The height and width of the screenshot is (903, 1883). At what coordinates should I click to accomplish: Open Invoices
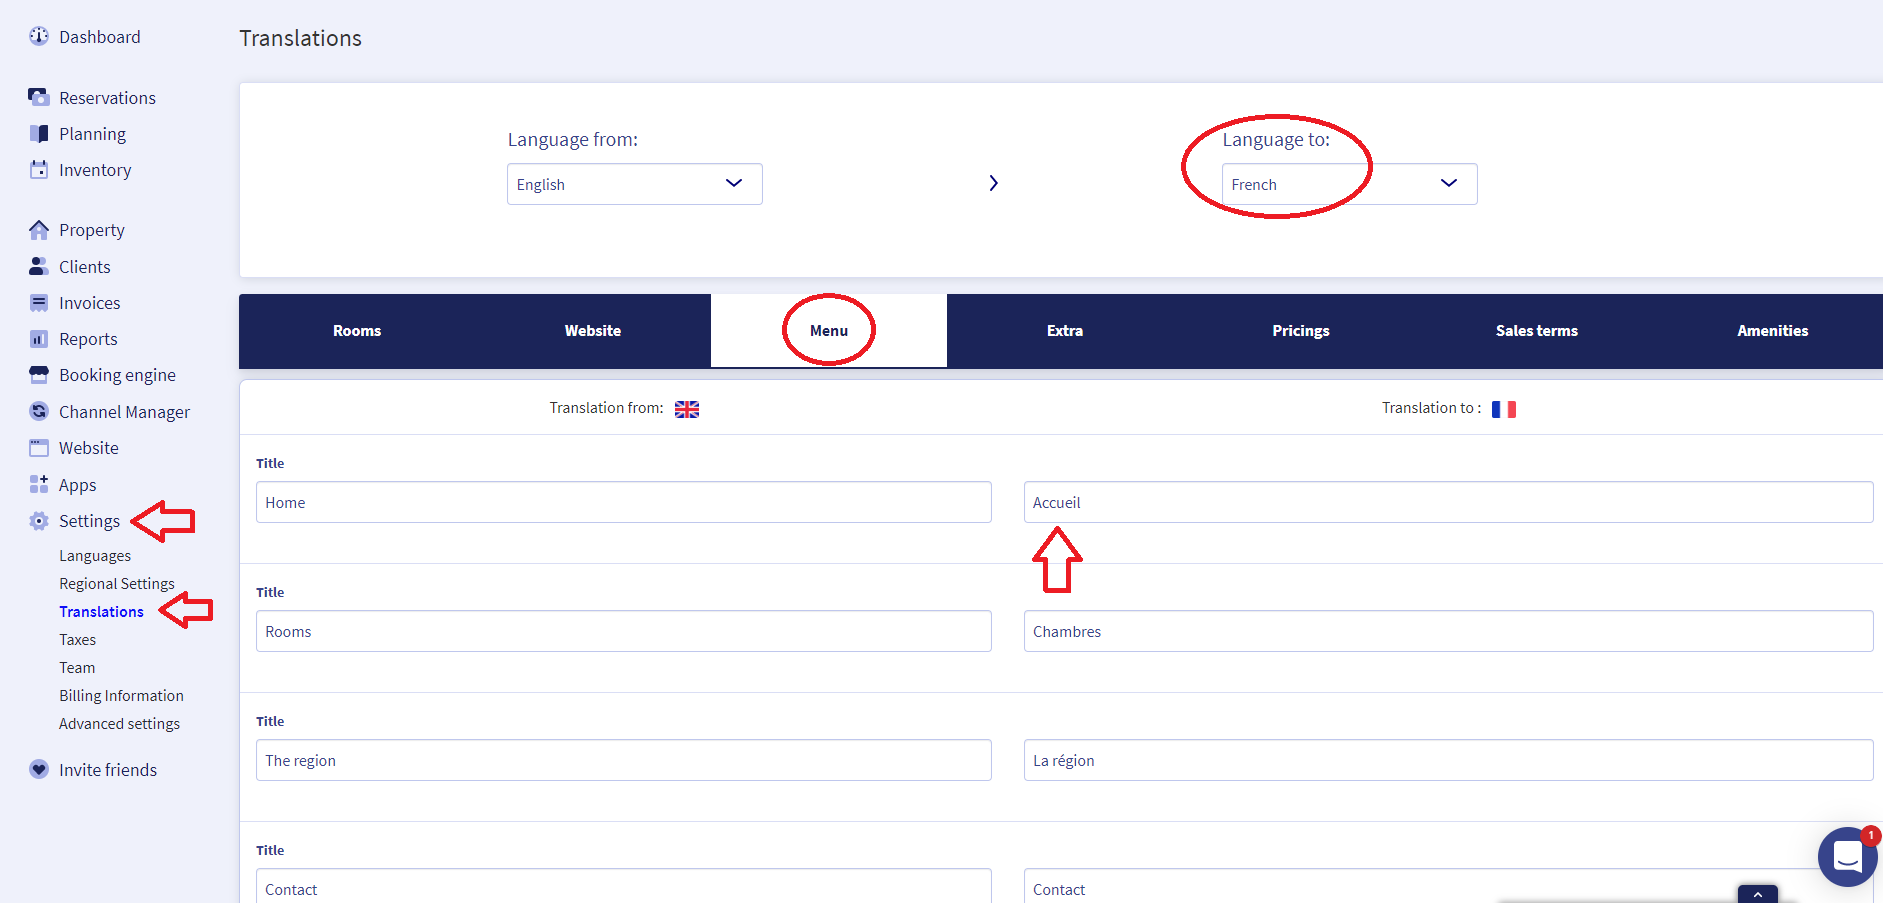point(90,303)
